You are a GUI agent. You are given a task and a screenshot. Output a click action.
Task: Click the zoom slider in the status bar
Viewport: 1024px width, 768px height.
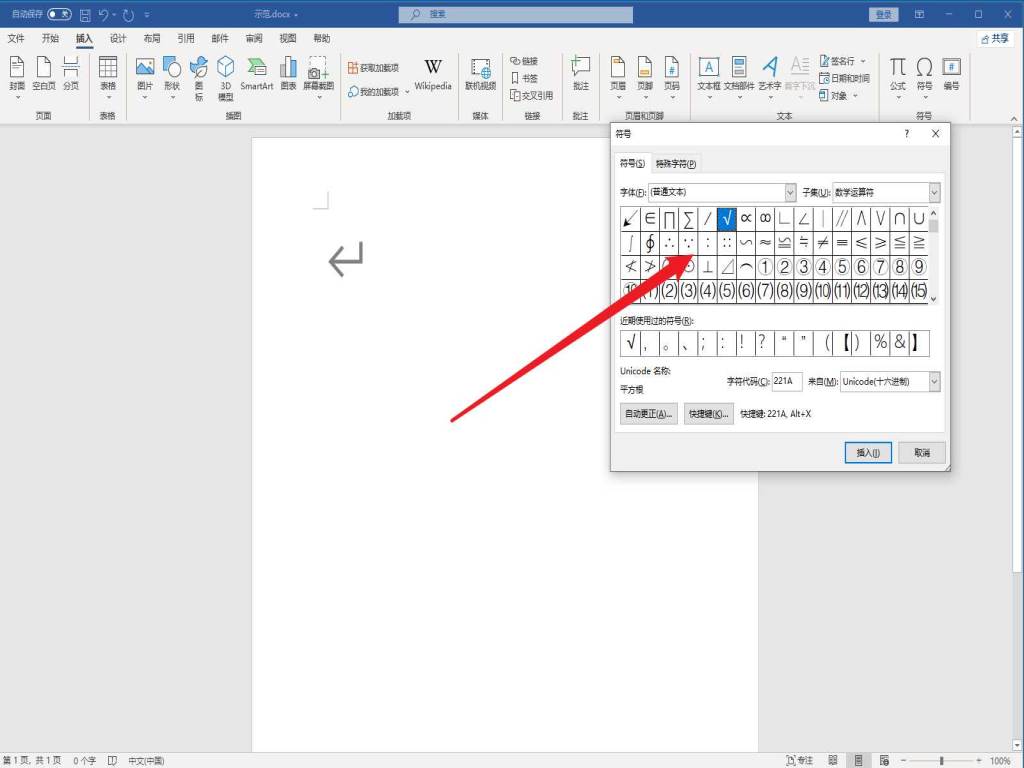940,761
